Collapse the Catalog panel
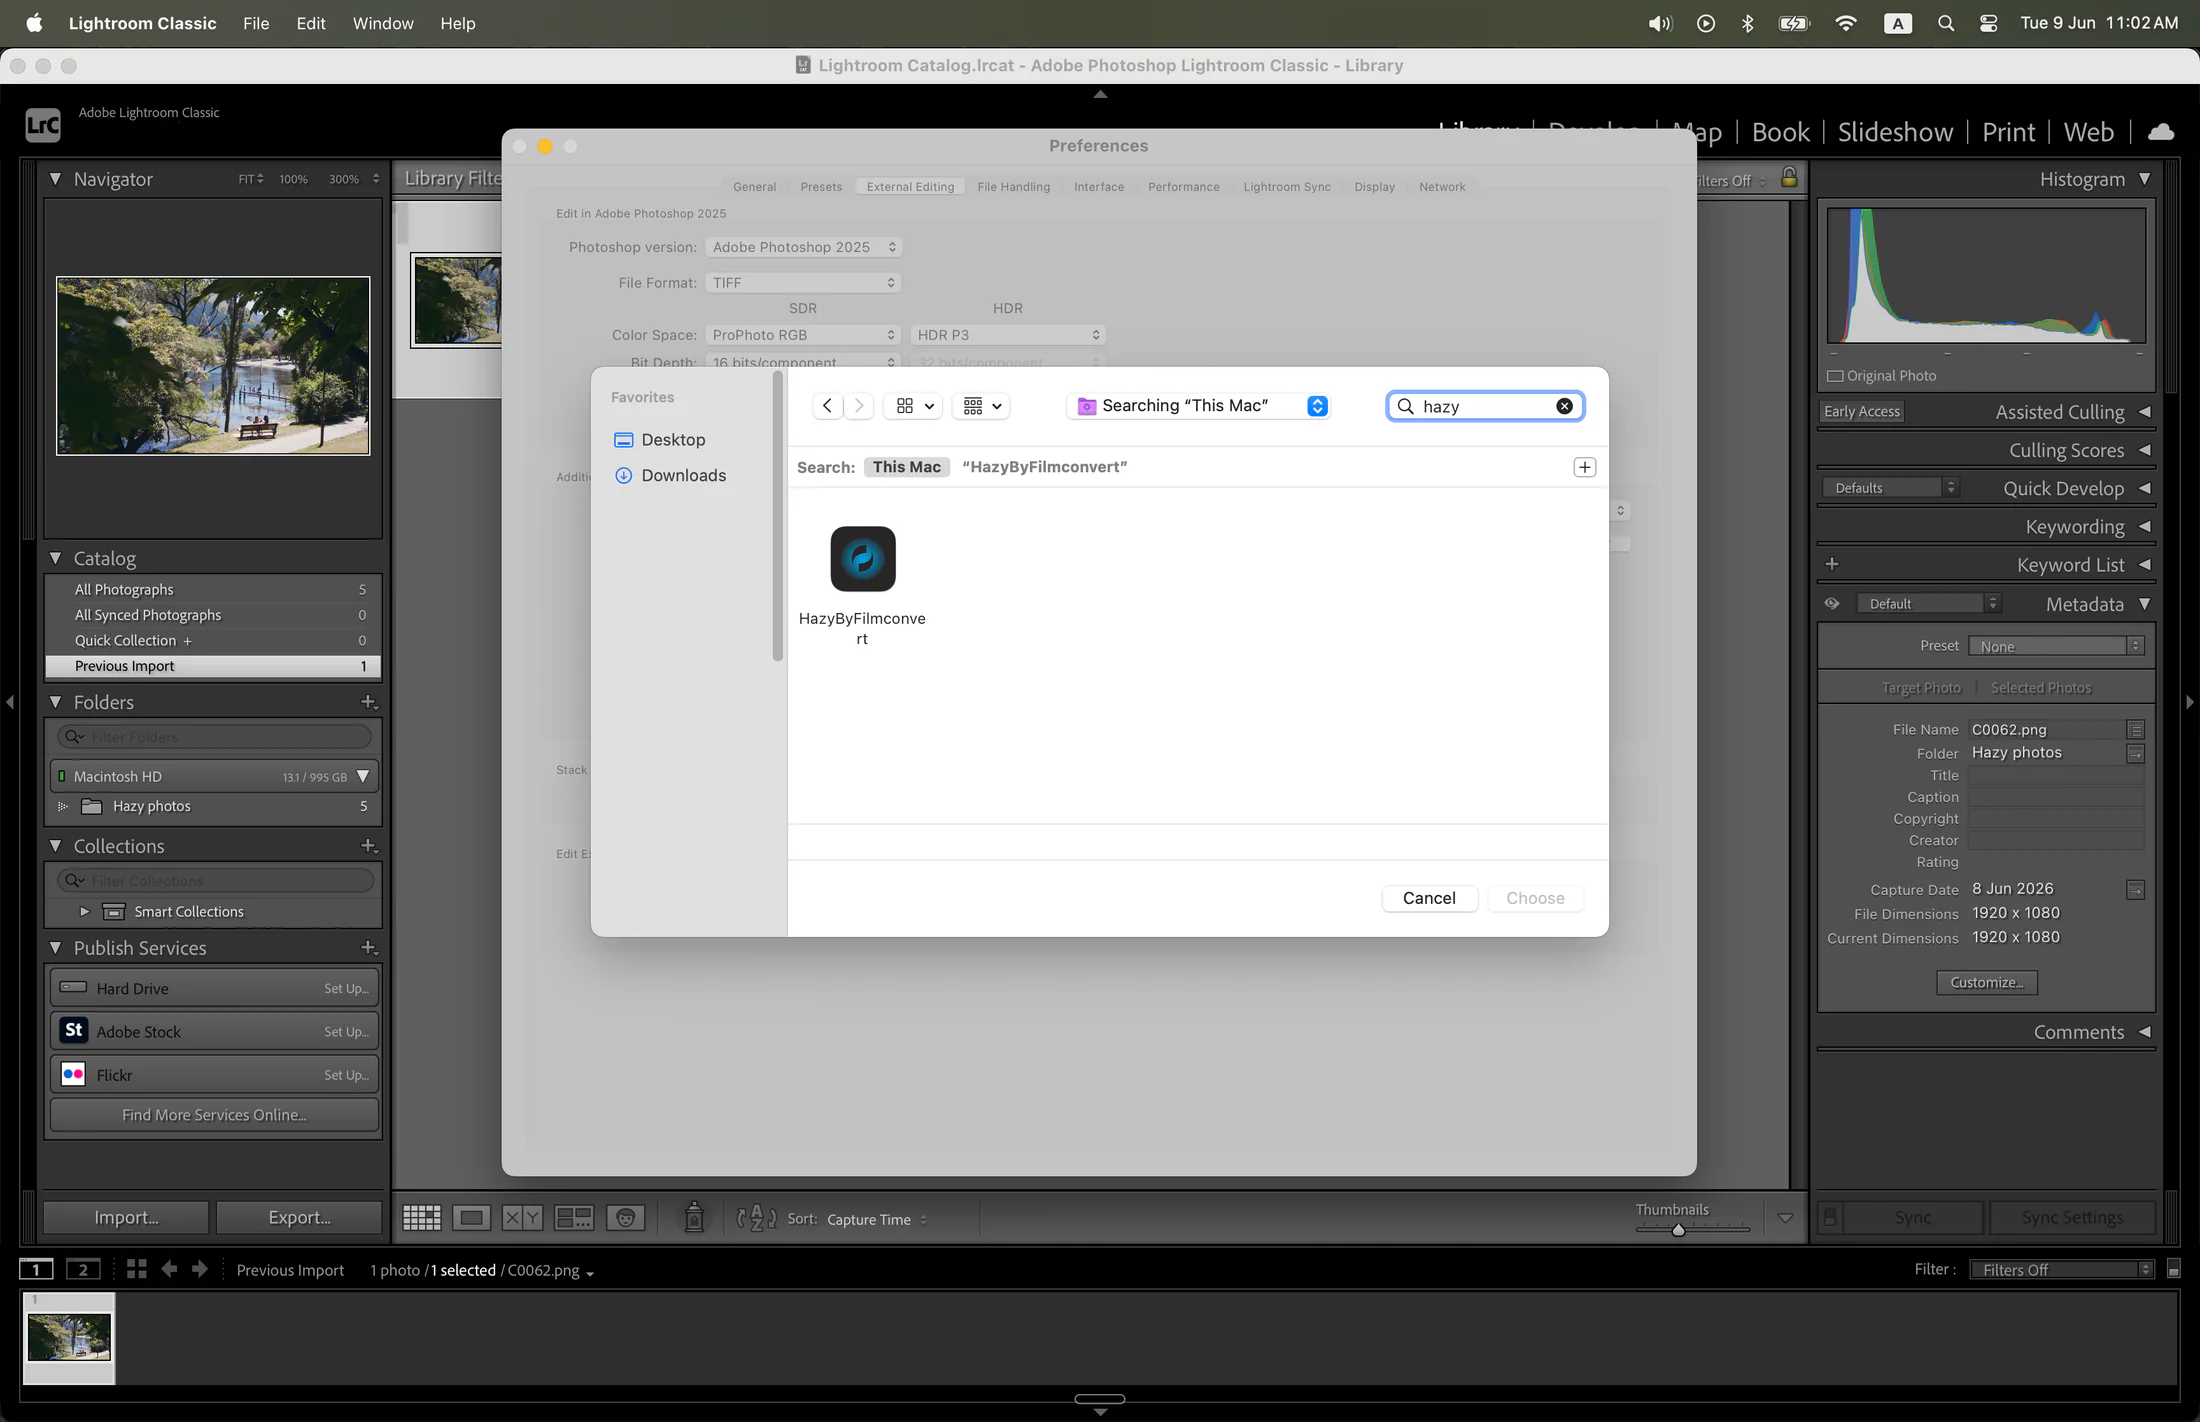Image resolution: width=2200 pixels, height=1422 pixels. click(56, 558)
